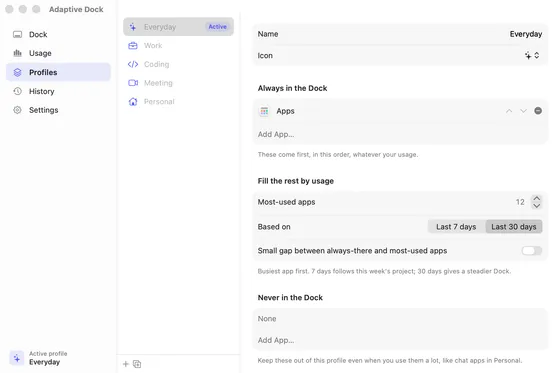Click the Active profile sparkle icon at bottom
This screenshot has width=560, height=373.
(x=17, y=358)
